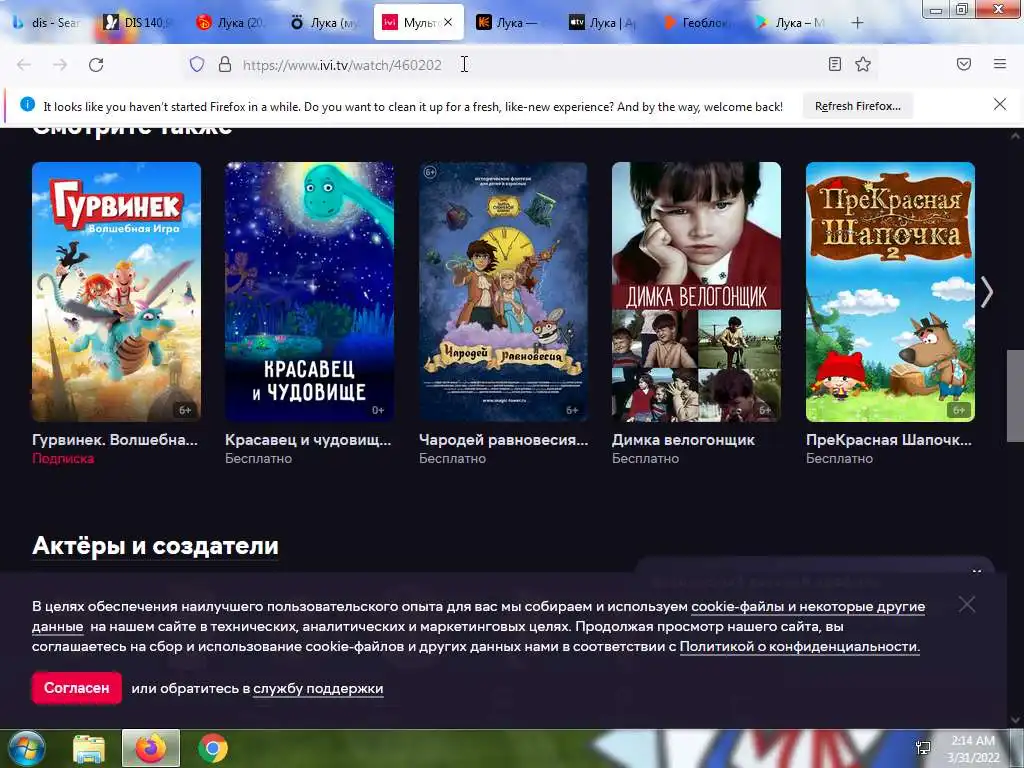The height and width of the screenshot is (768, 1024).
Task: Open the Save to Pocket icon
Action: click(x=964, y=64)
